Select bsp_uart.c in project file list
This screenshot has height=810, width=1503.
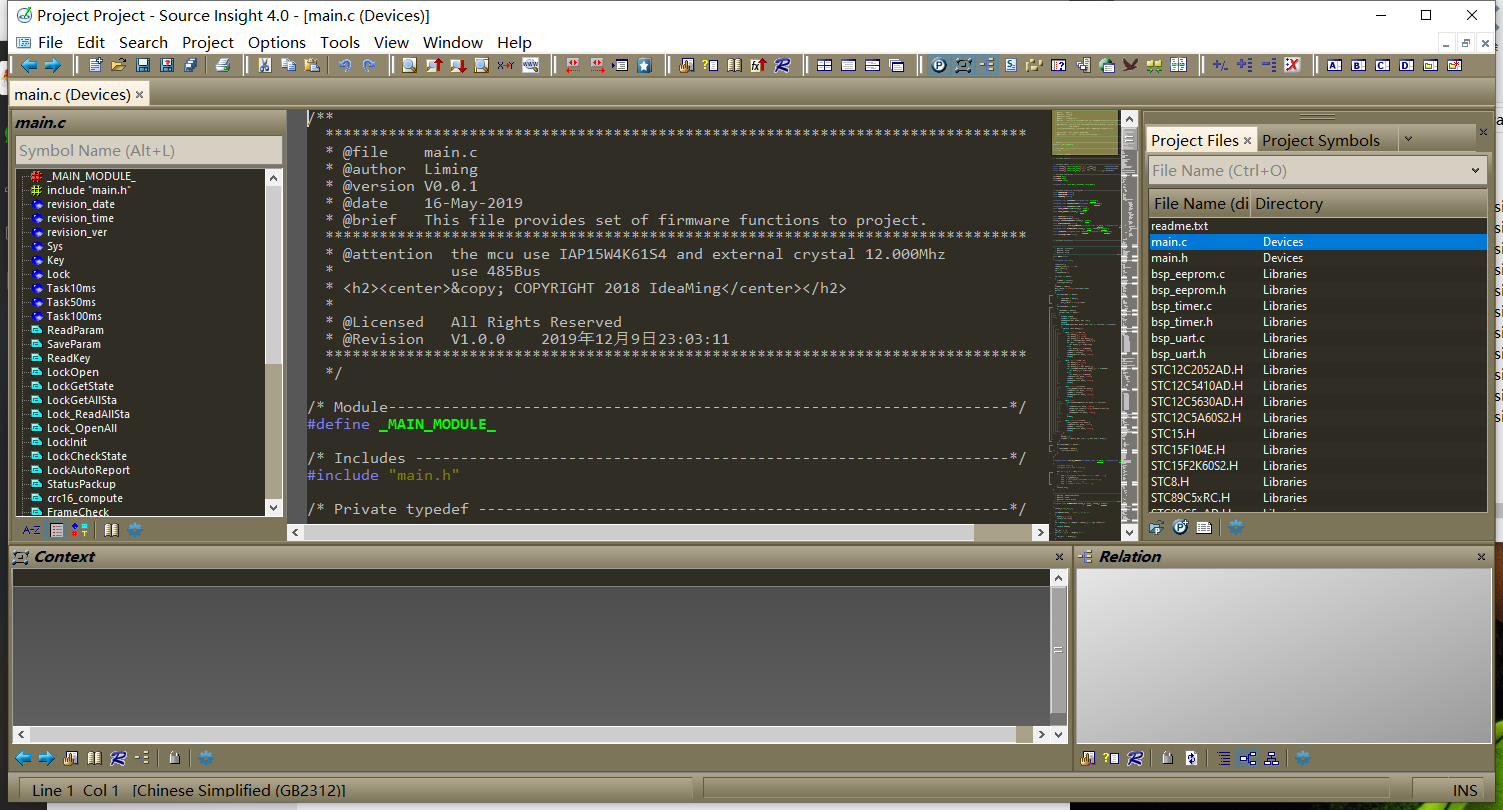pyautogui.click(x=1178, y=338)
